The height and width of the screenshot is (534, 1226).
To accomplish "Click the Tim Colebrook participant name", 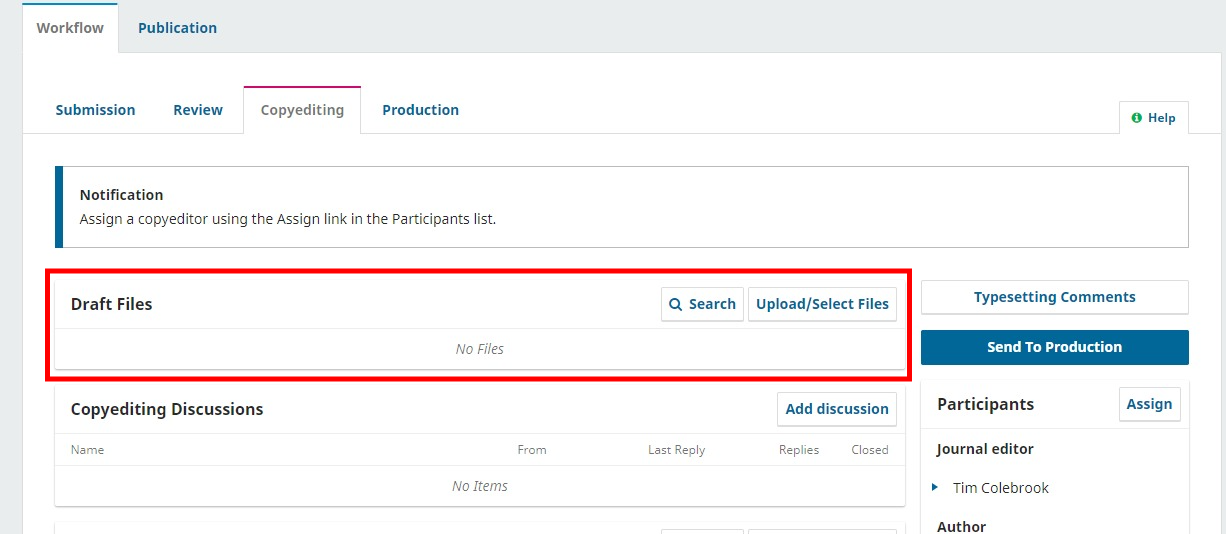I will pos(1000,488).
